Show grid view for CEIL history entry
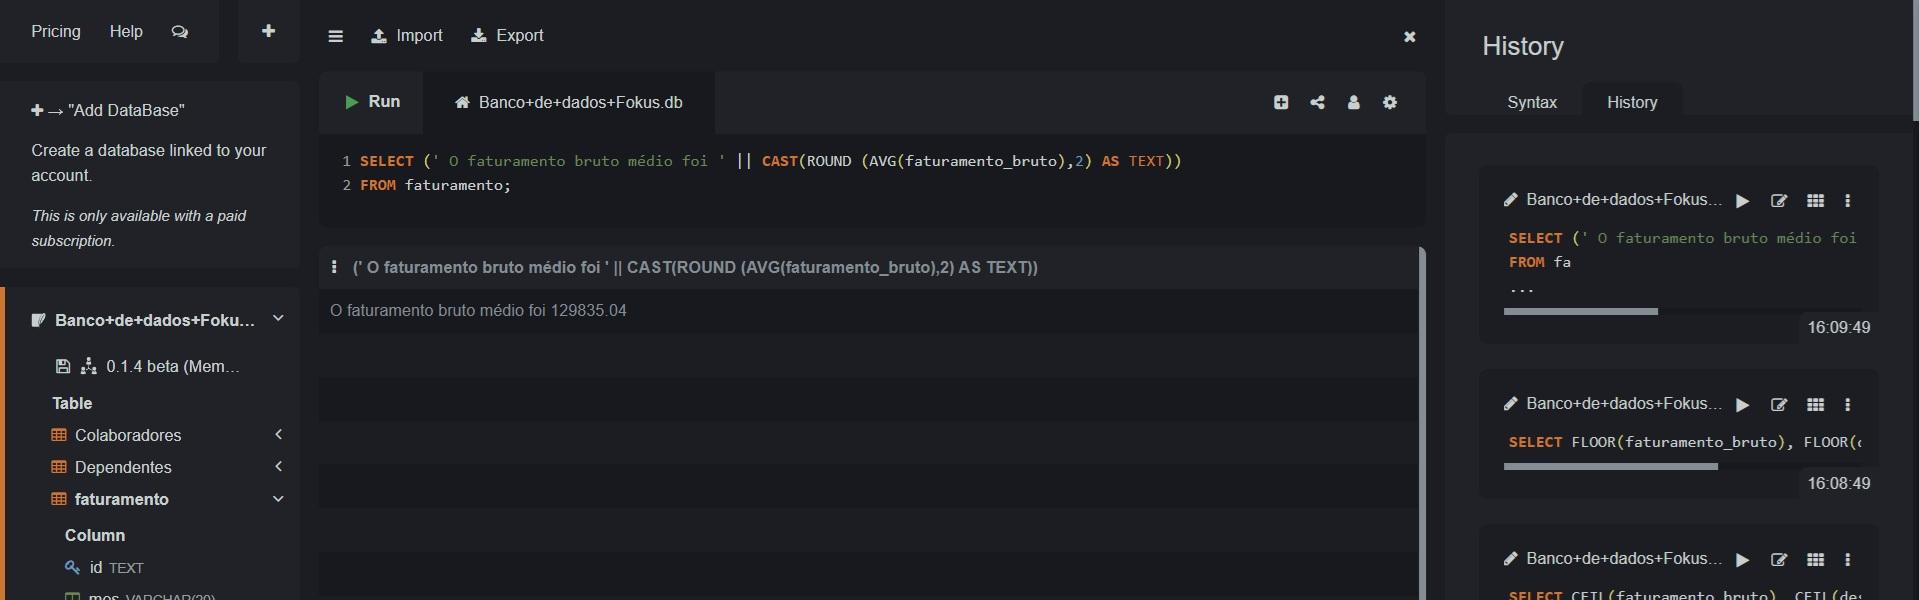Viewport: 1919px width, 600px height. tap(1816, 560)
